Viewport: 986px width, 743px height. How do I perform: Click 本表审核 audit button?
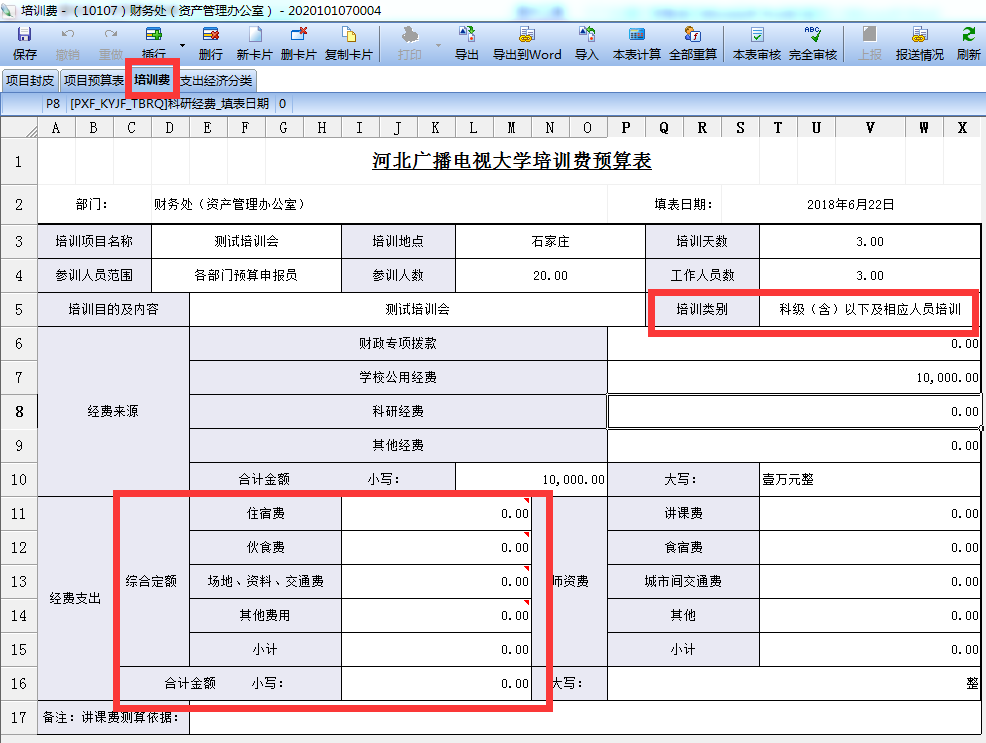coord(757,43)
